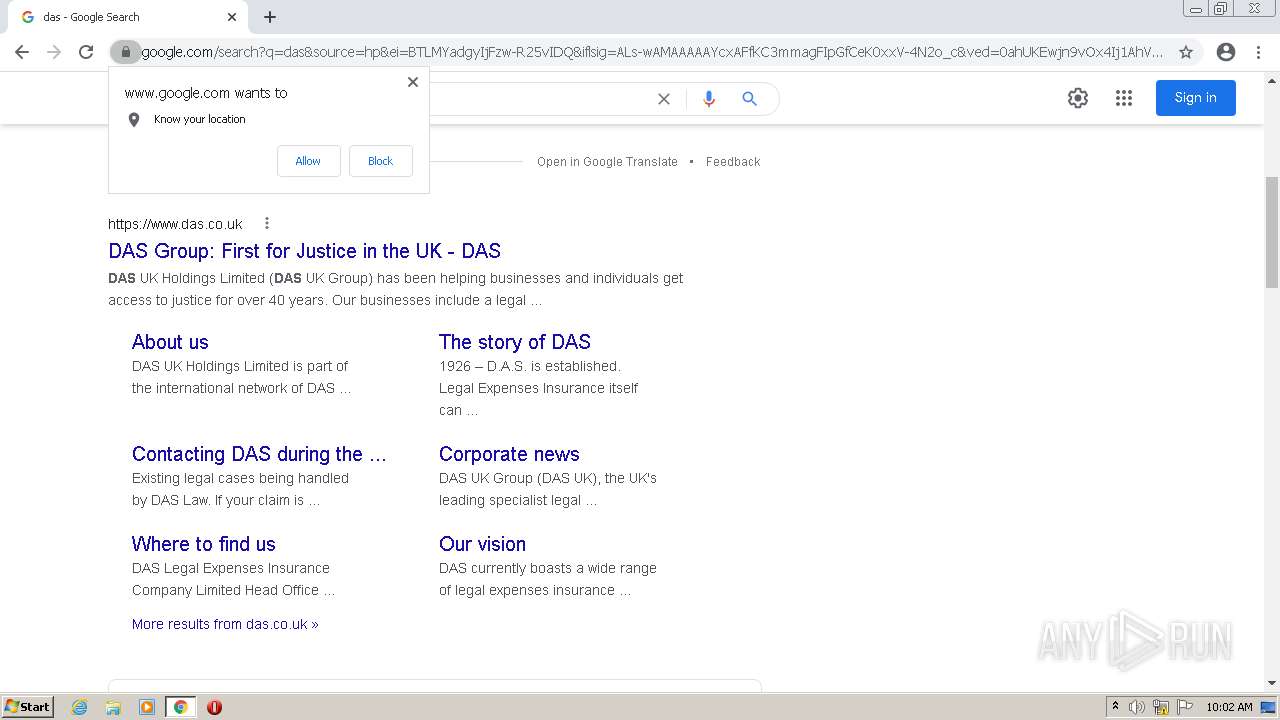
Task: Submit search with magnifier icon
Action: tap(749, 99)
